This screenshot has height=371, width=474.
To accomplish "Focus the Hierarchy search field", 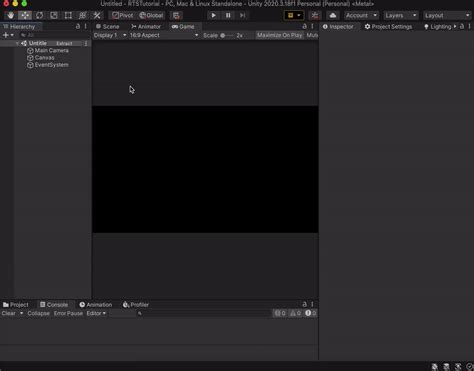I will [x=53, y=35].
